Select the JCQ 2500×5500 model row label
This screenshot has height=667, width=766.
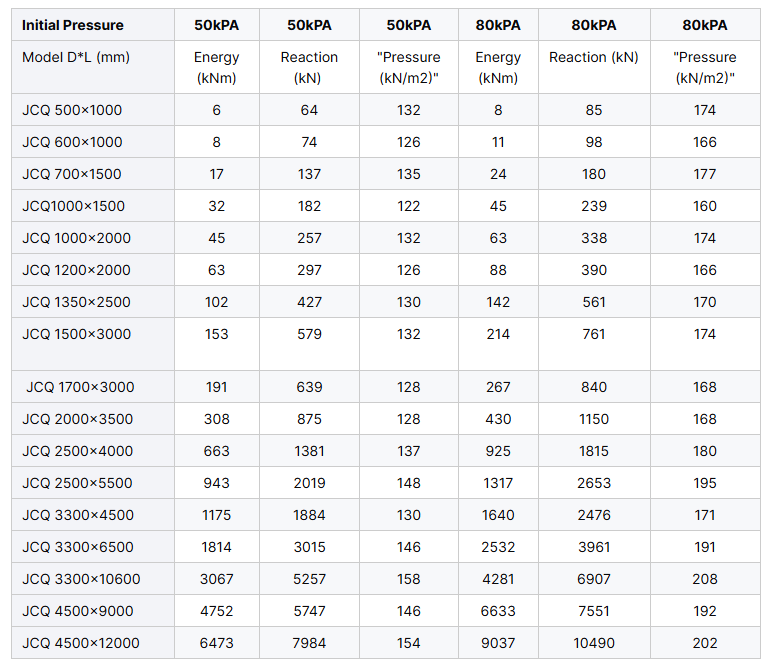click(x=93, y=483)
